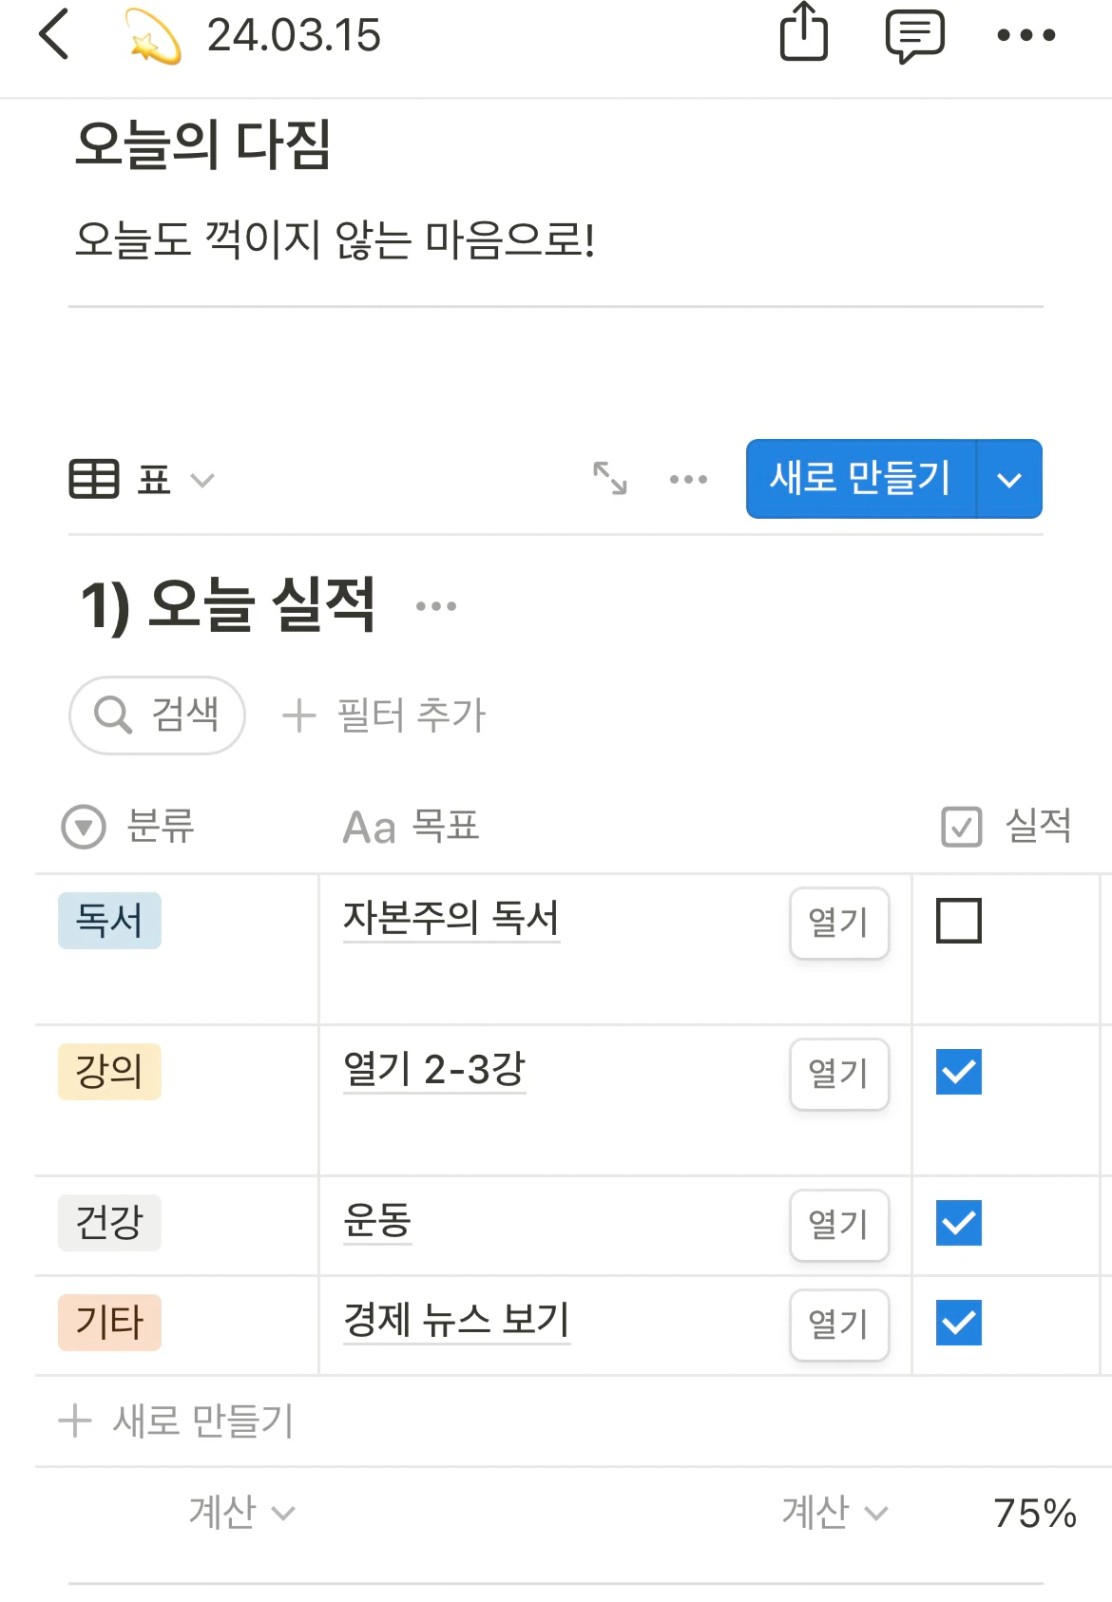Expand database to full page arrows
The height and width of the screenshot is (1602, 1112).
[x=610, y=478]
